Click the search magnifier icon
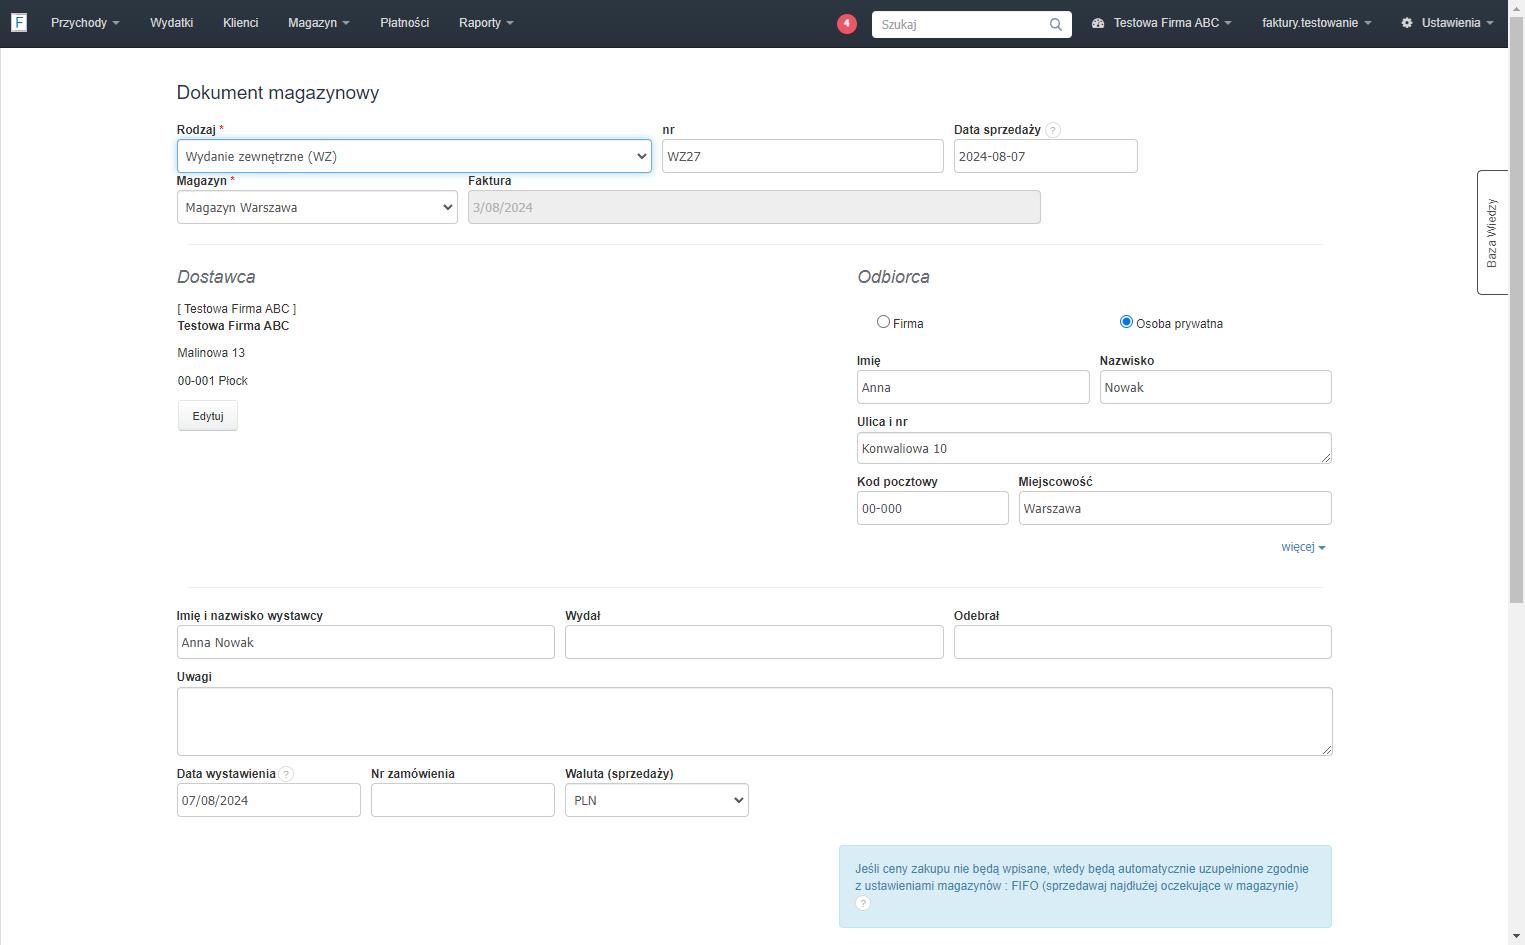This screenshot has height=945, width=1525. tap(1056, 25)
